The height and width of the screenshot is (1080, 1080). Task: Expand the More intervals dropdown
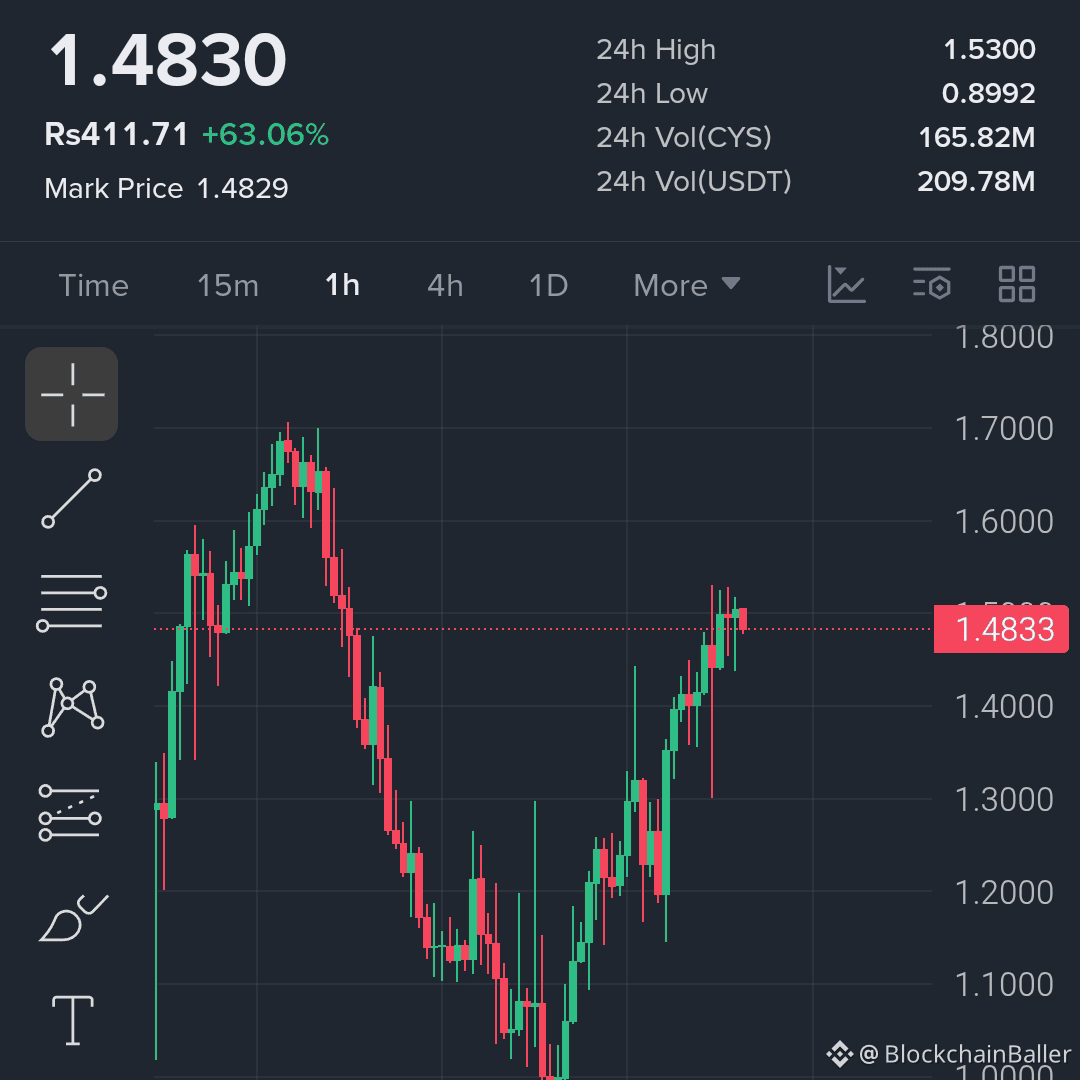tap(687, 285)
